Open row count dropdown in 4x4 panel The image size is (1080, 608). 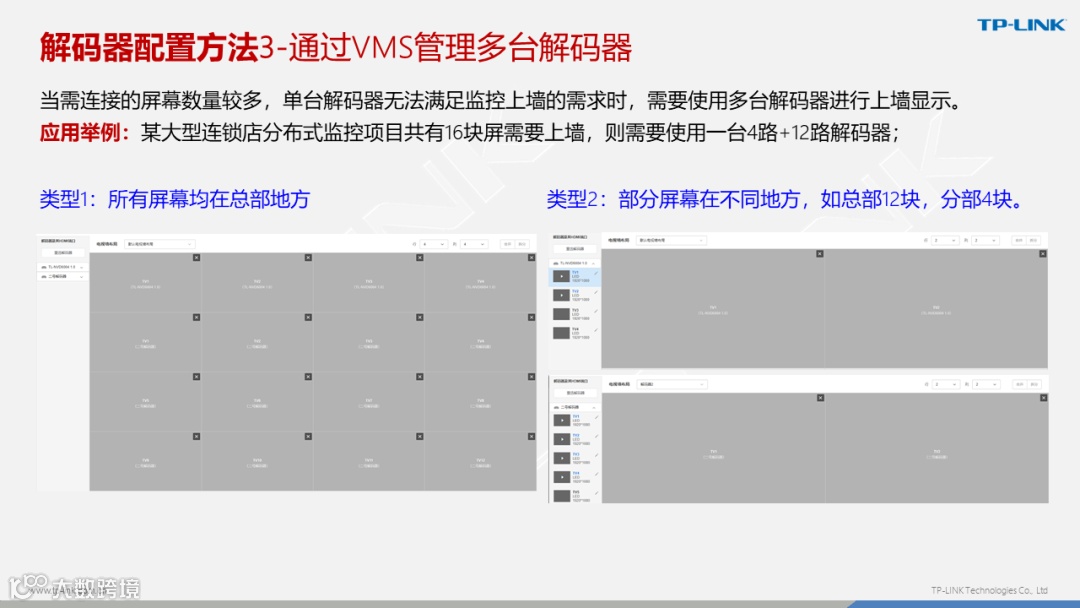pos(433,244)
